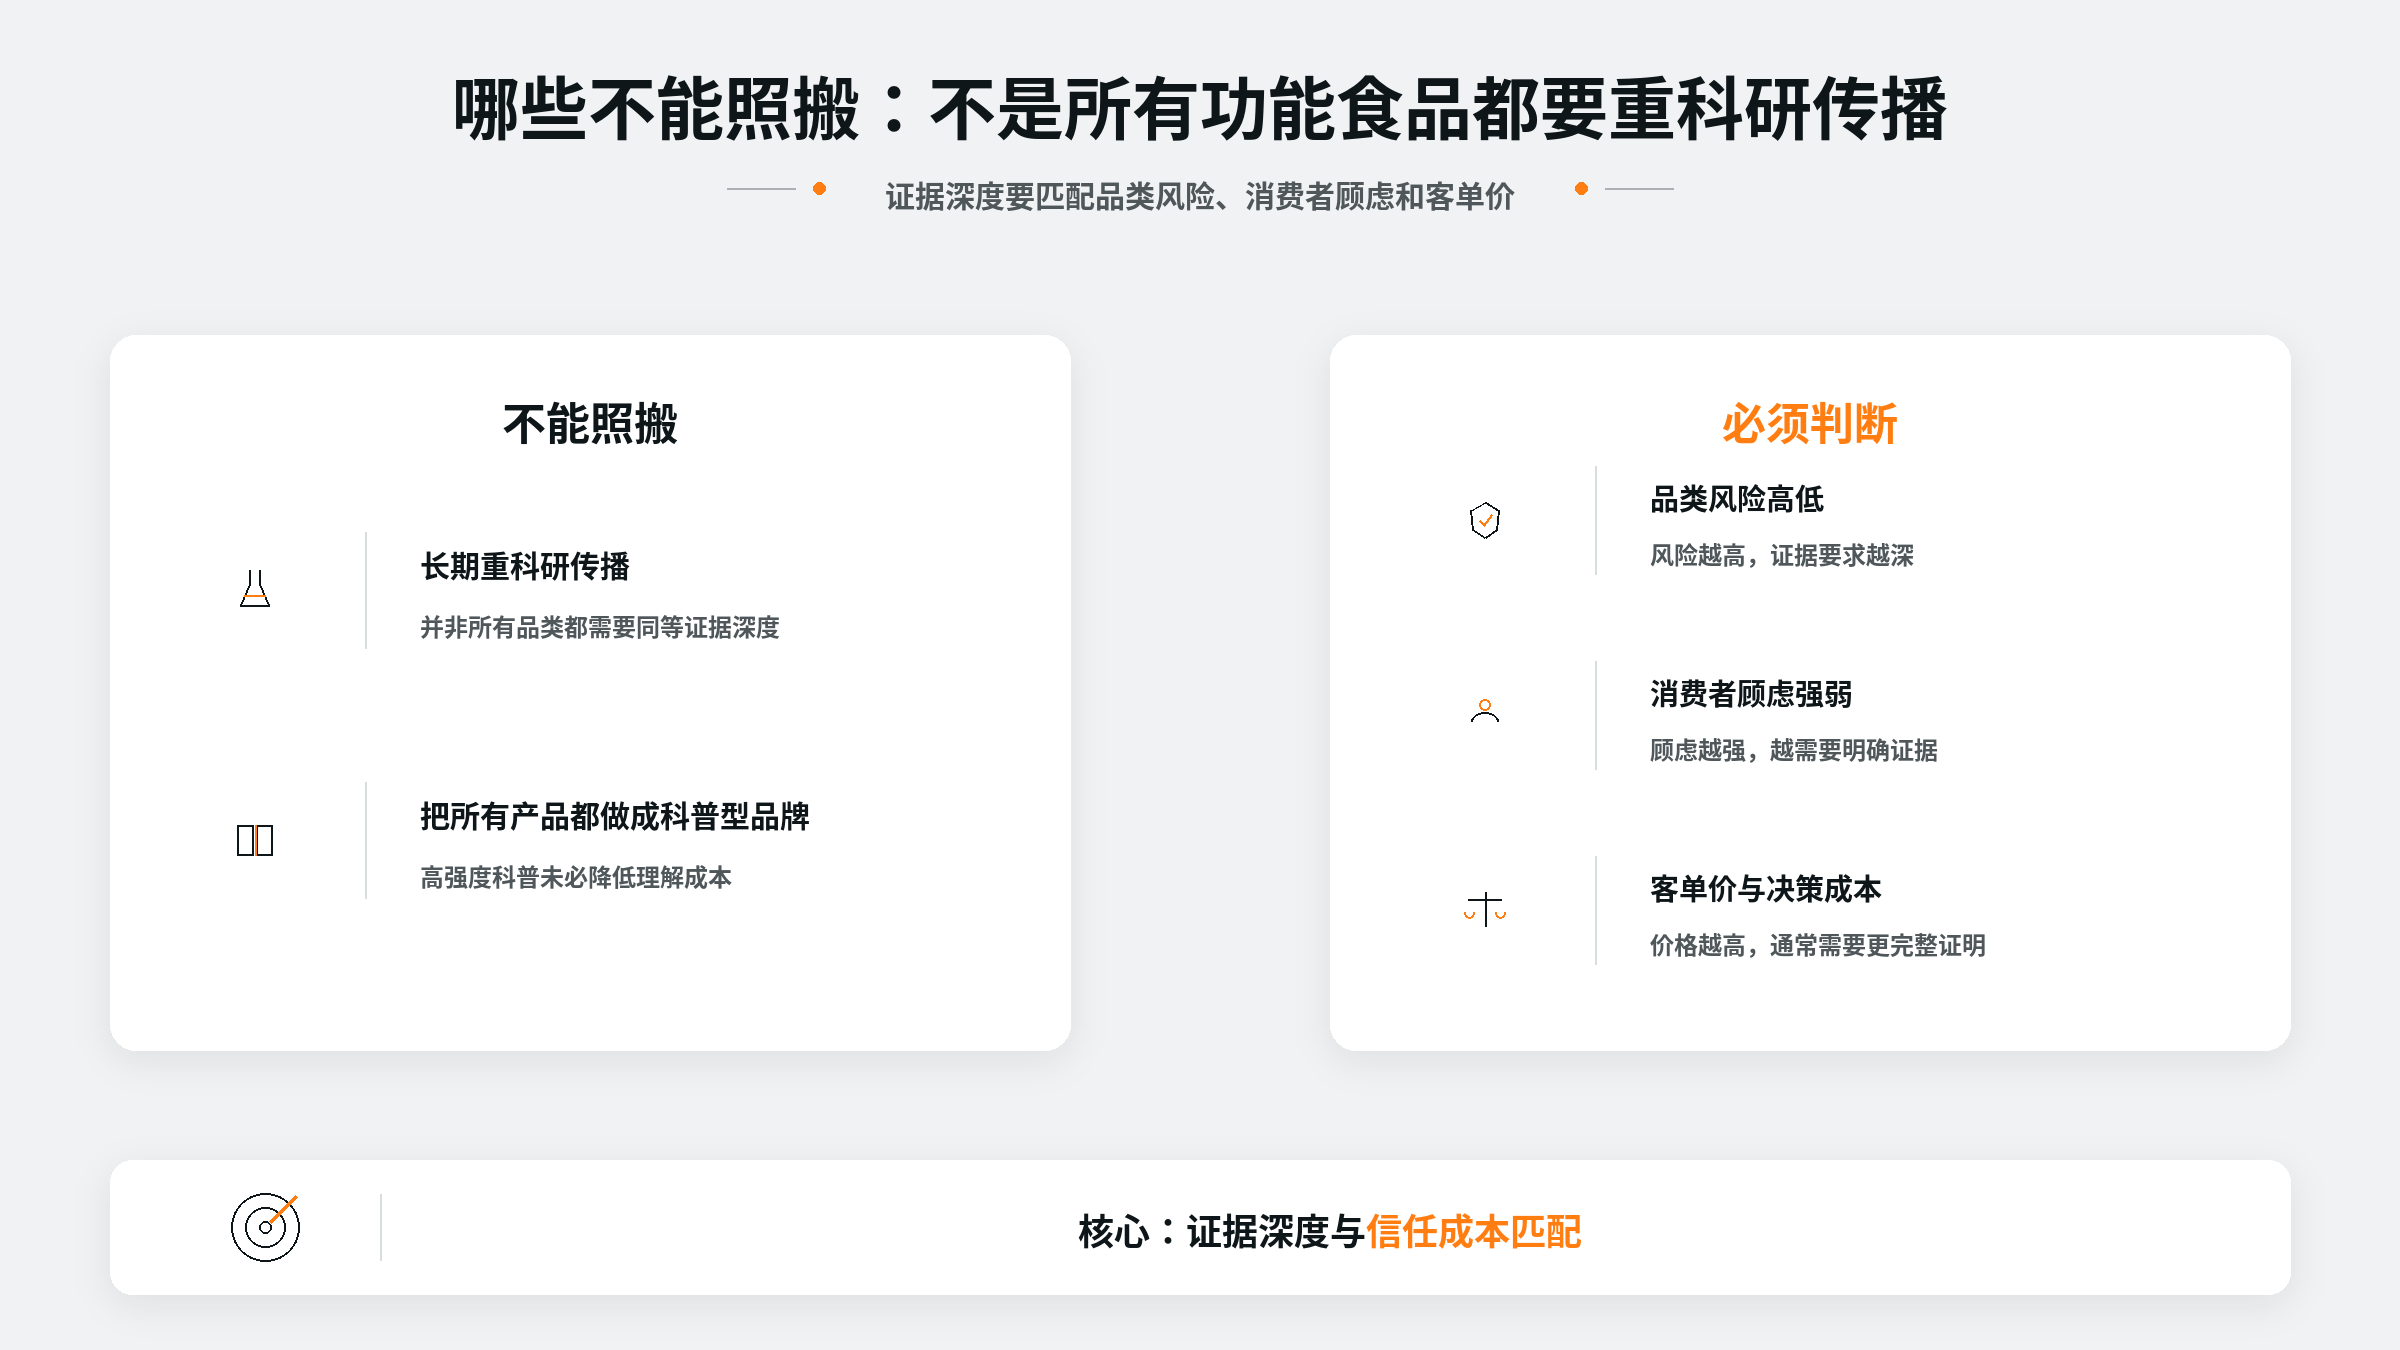Click the text 核心：证据深度与

1221,1231
